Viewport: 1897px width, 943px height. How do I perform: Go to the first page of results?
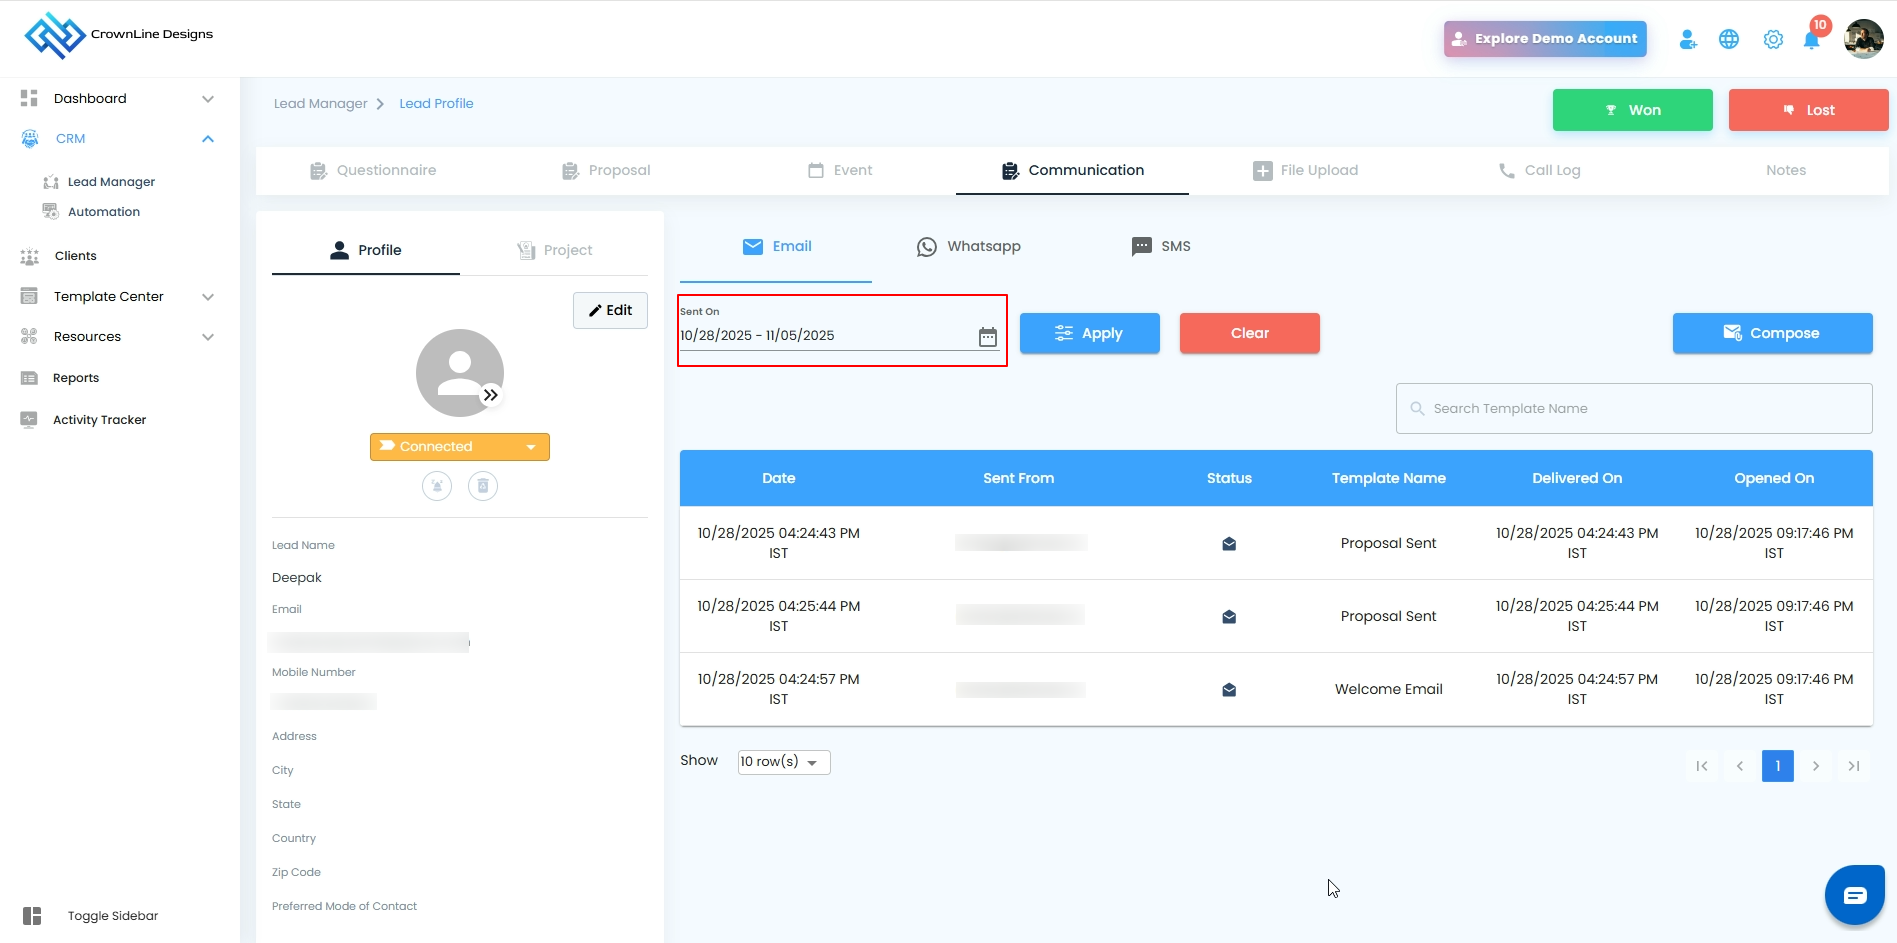tap(1702, 766)
